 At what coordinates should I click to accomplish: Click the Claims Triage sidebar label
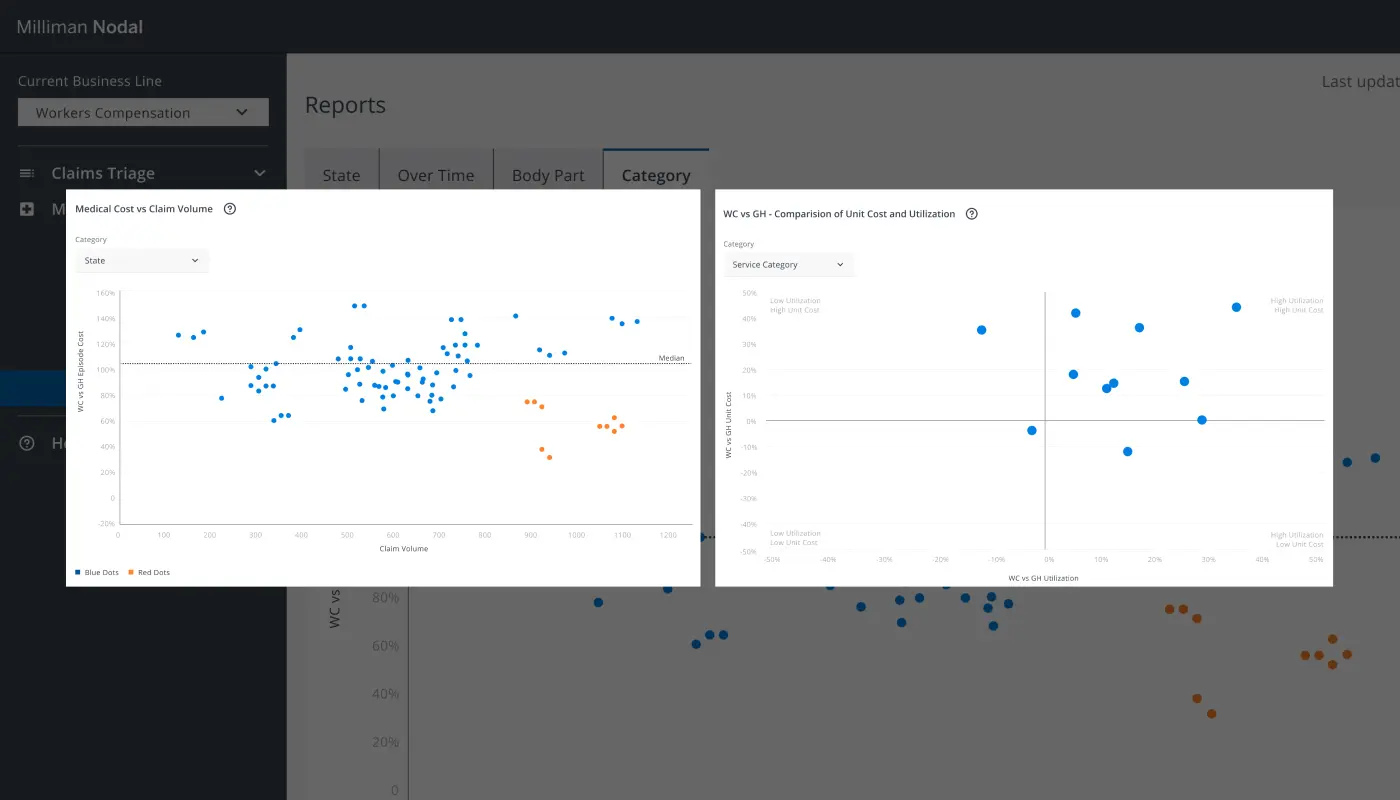pos(103,174)
